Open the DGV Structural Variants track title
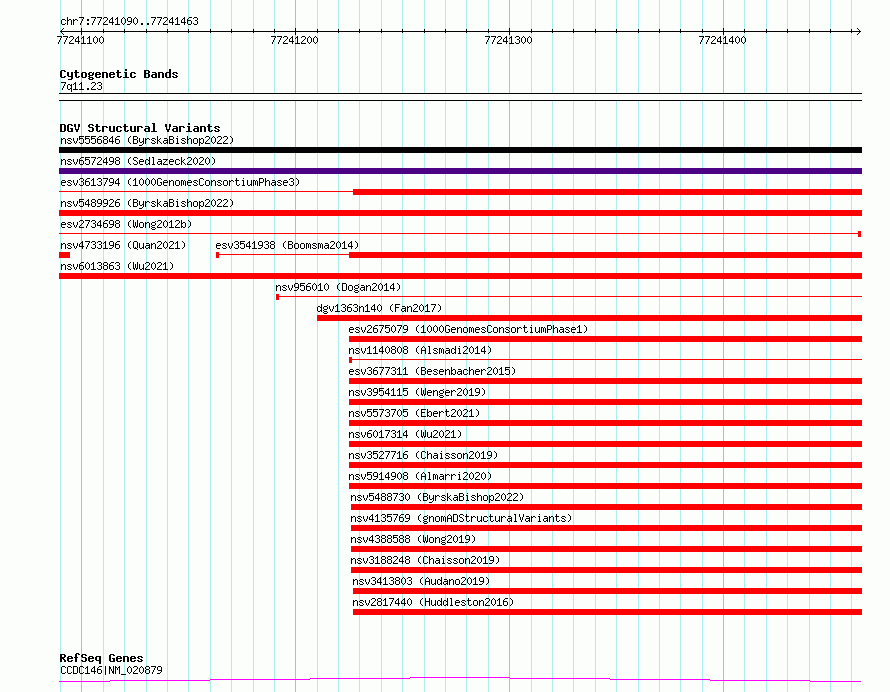Screen dimensions: 890x692 pyautogui.click(x=139, y=128)
